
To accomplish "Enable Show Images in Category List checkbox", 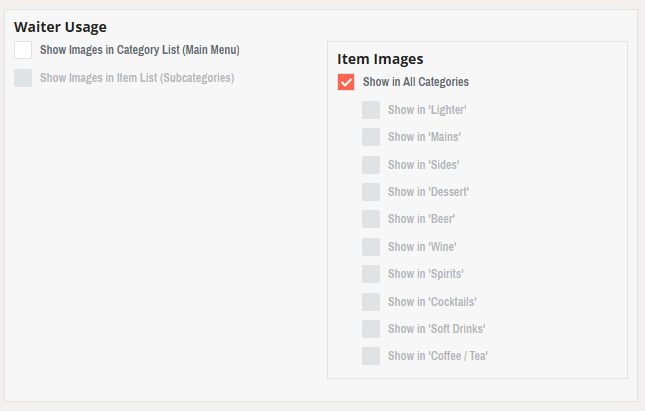I will [x=23, y=50].
